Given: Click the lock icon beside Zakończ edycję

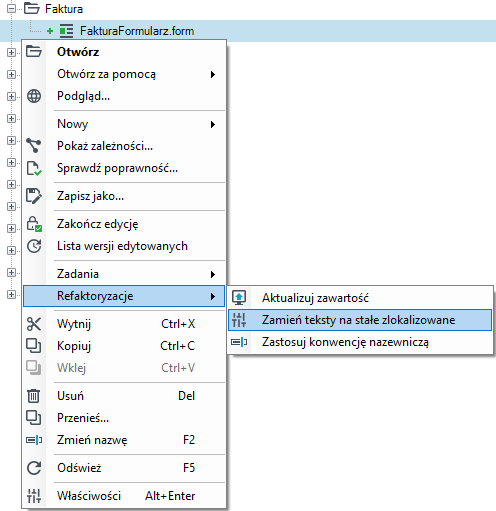Looking at the screenshot, I should (x=34, y=224).
